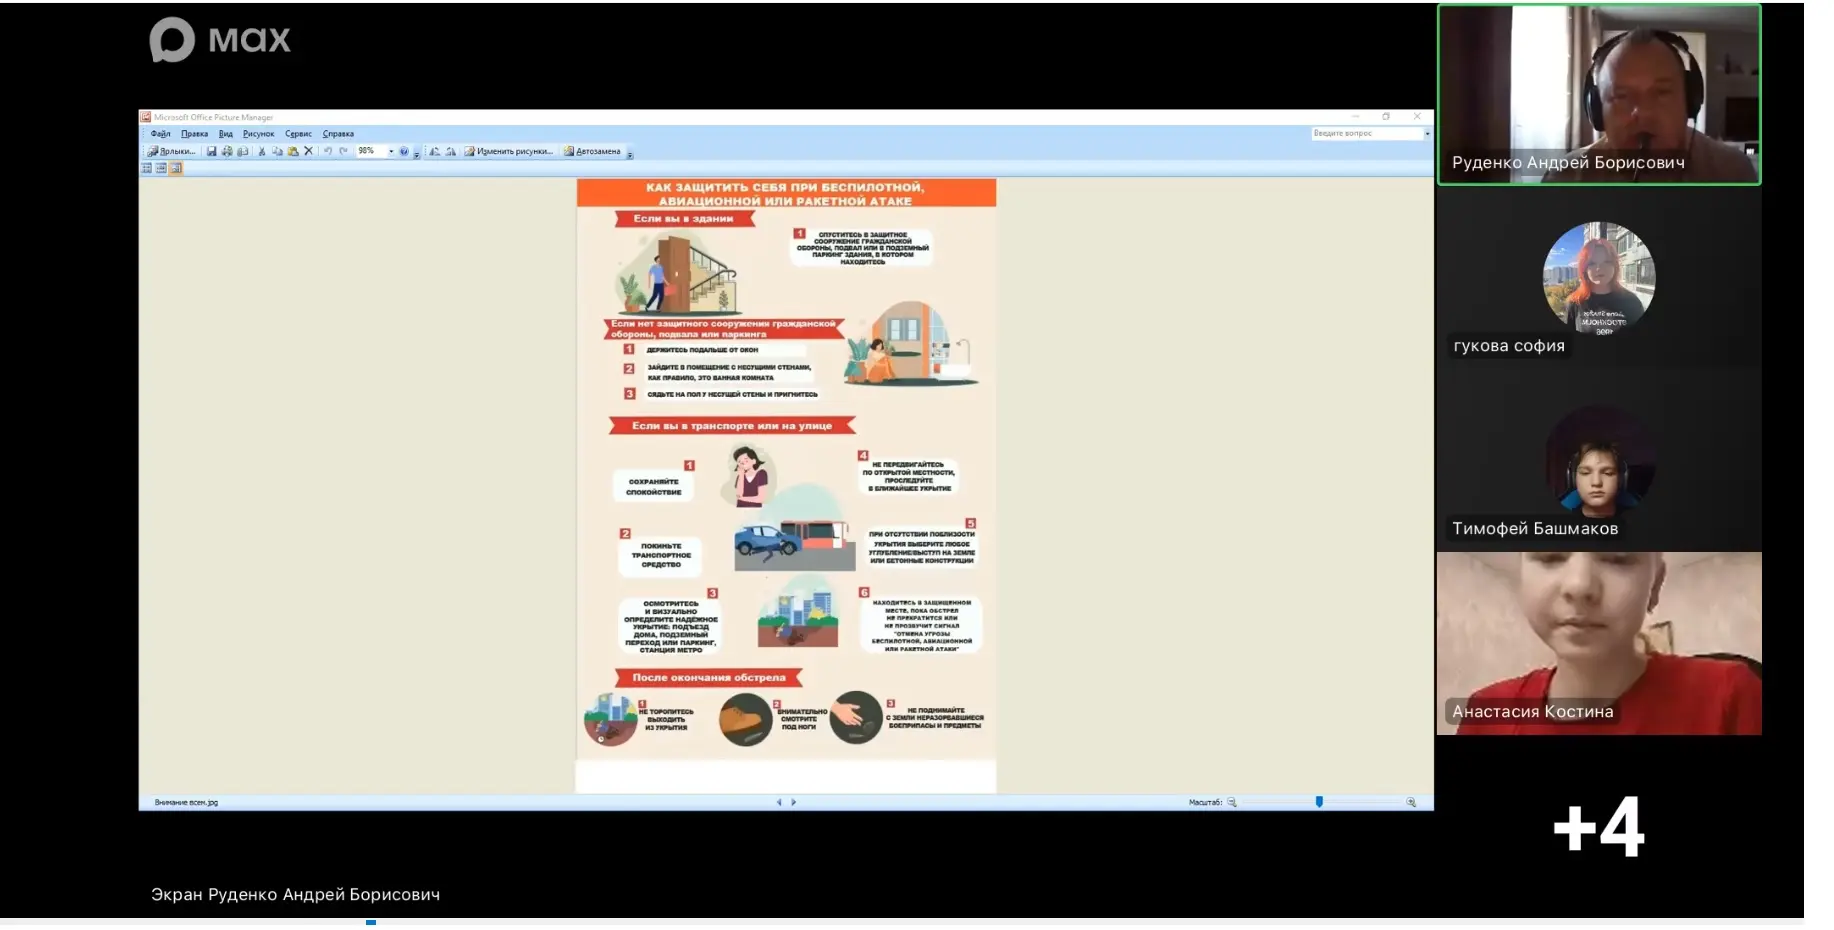Click the Cut scissors icon
1834x930 pixels.
point(262,151)
